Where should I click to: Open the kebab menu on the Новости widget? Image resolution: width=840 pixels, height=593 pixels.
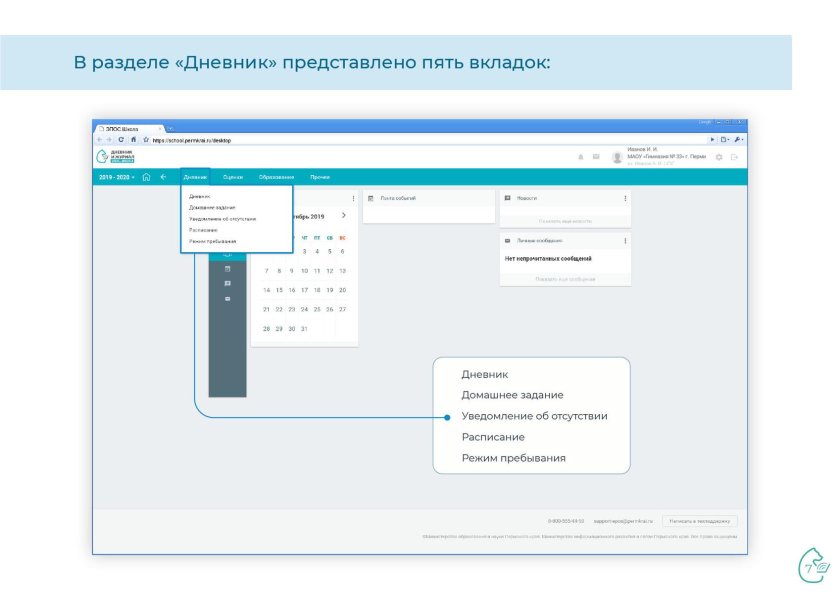625,196
